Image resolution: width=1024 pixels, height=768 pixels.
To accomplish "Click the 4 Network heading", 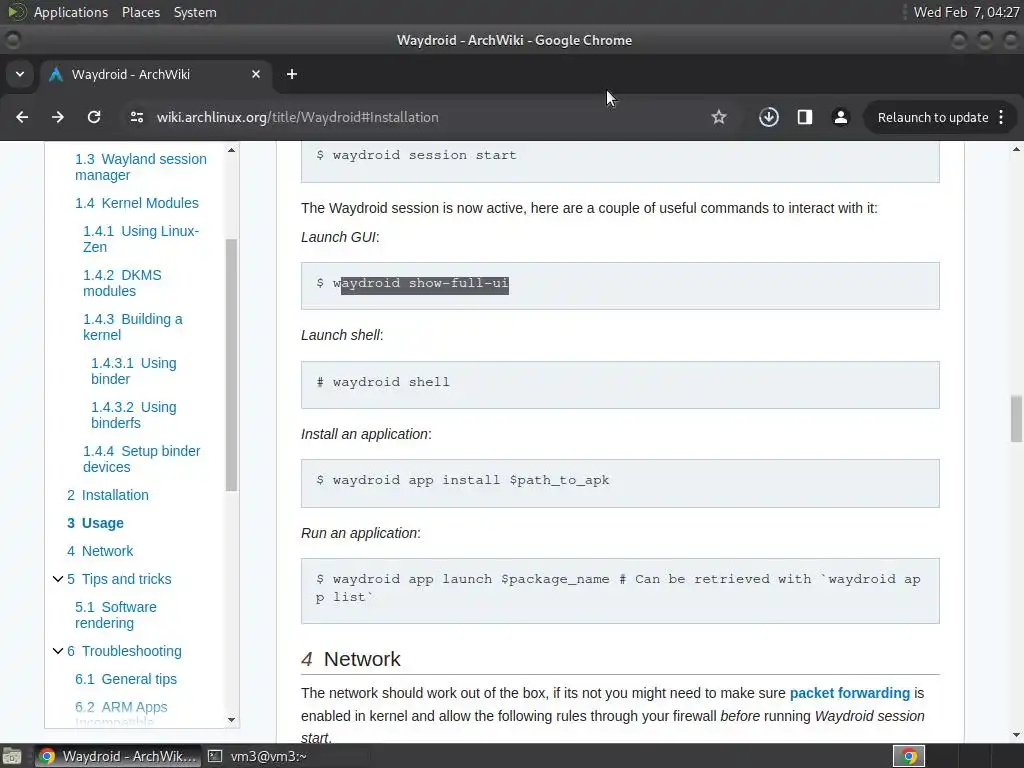I will (351, 659).
